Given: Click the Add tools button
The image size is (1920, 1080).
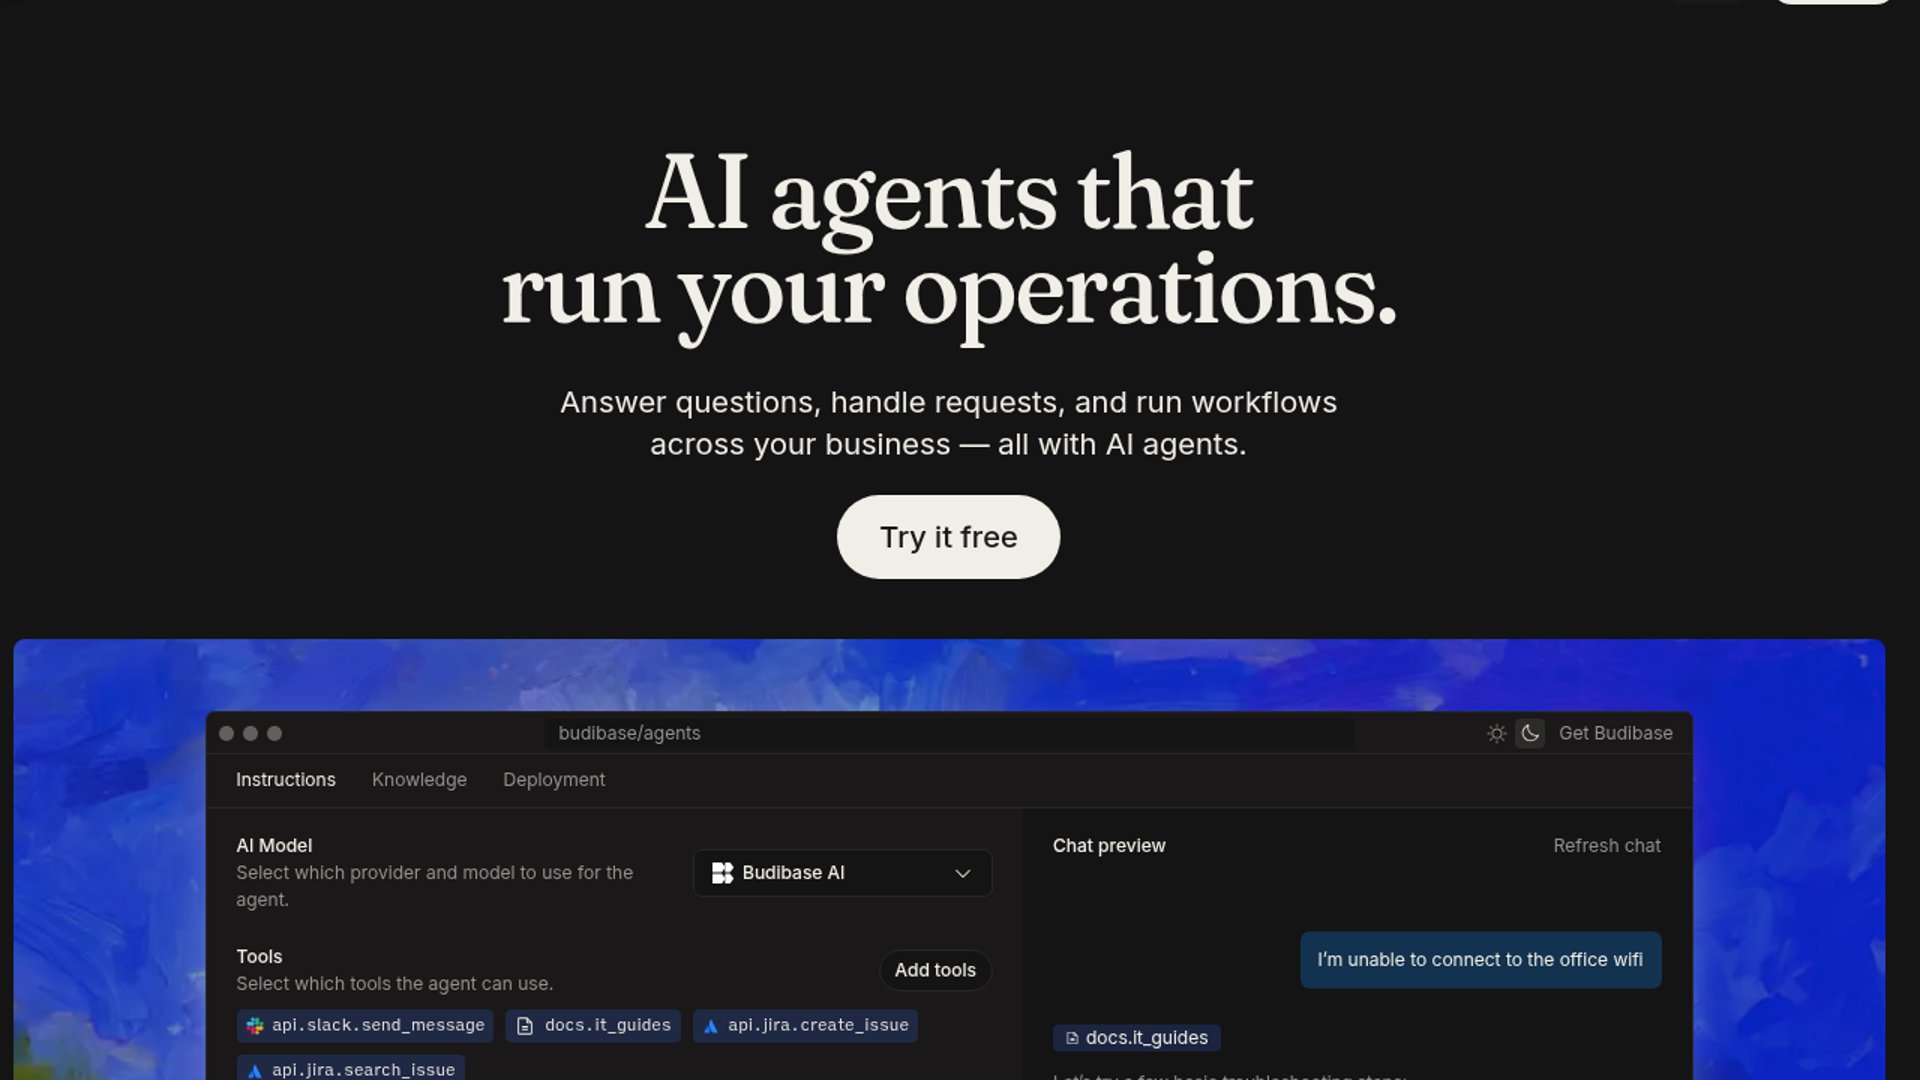Looking at the screenshot, I should [935, 970].
